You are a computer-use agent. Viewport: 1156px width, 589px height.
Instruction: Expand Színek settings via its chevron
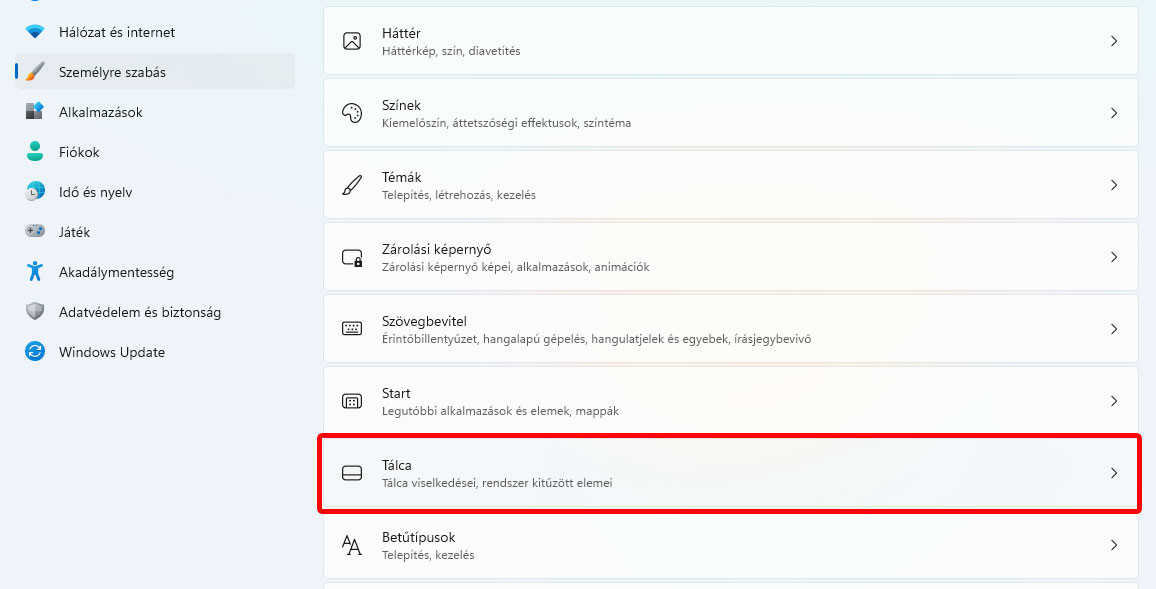(1114, 114)
